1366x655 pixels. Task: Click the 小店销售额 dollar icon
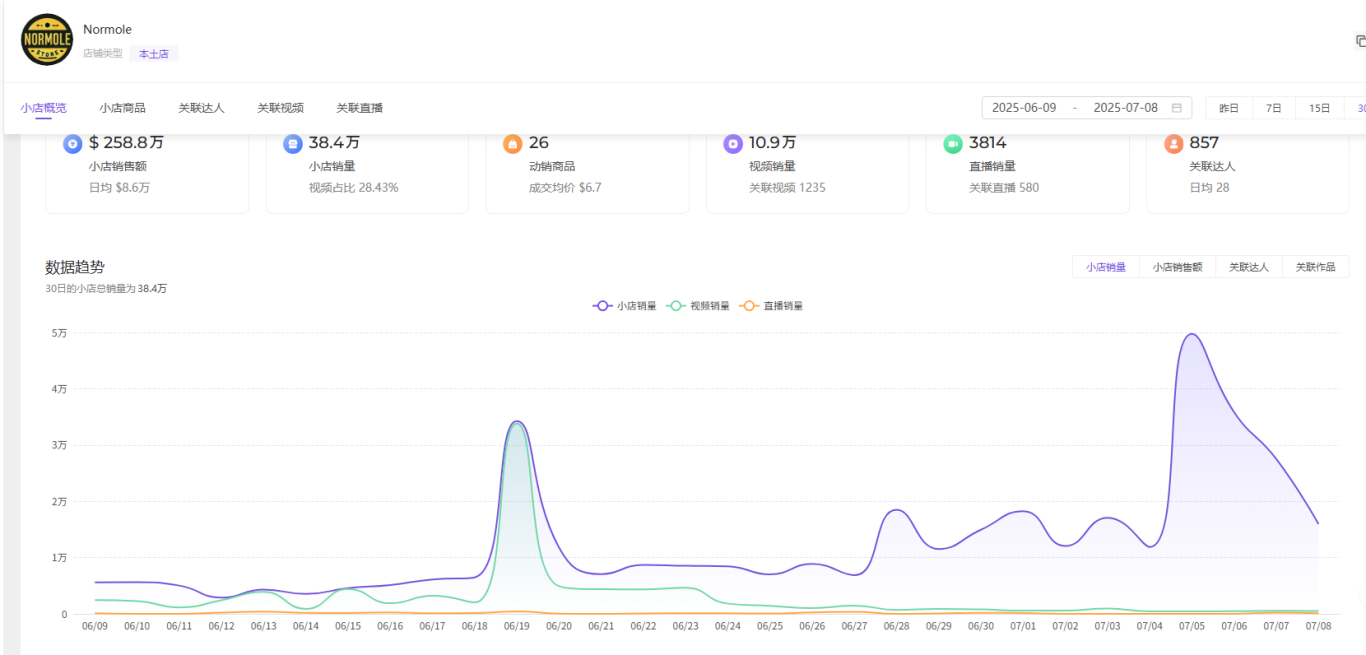click(x=73, y=144)
